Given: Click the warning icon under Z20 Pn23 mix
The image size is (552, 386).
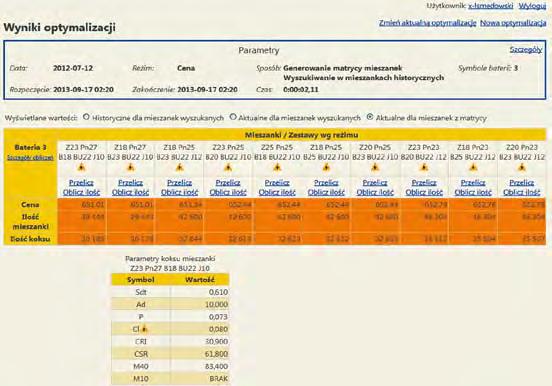Looking at the screenshot, I should click(x=522, y=167).
